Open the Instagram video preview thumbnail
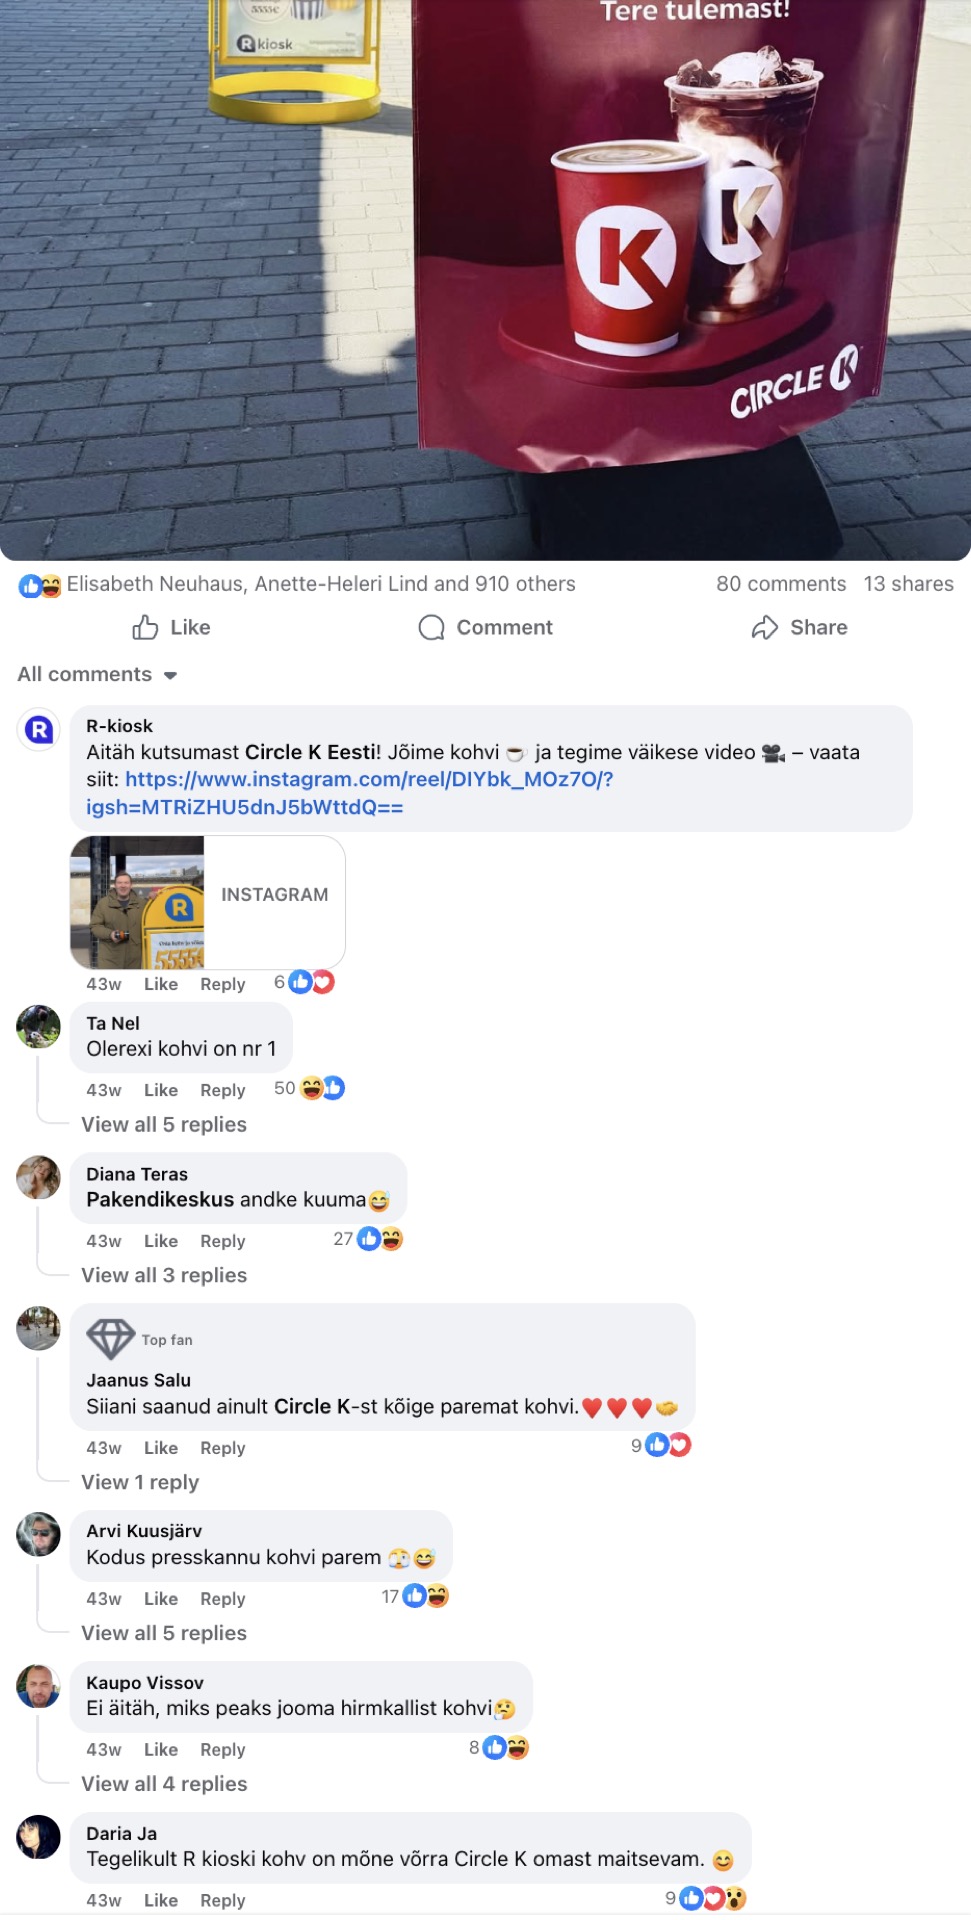 (x=137, y=902)
